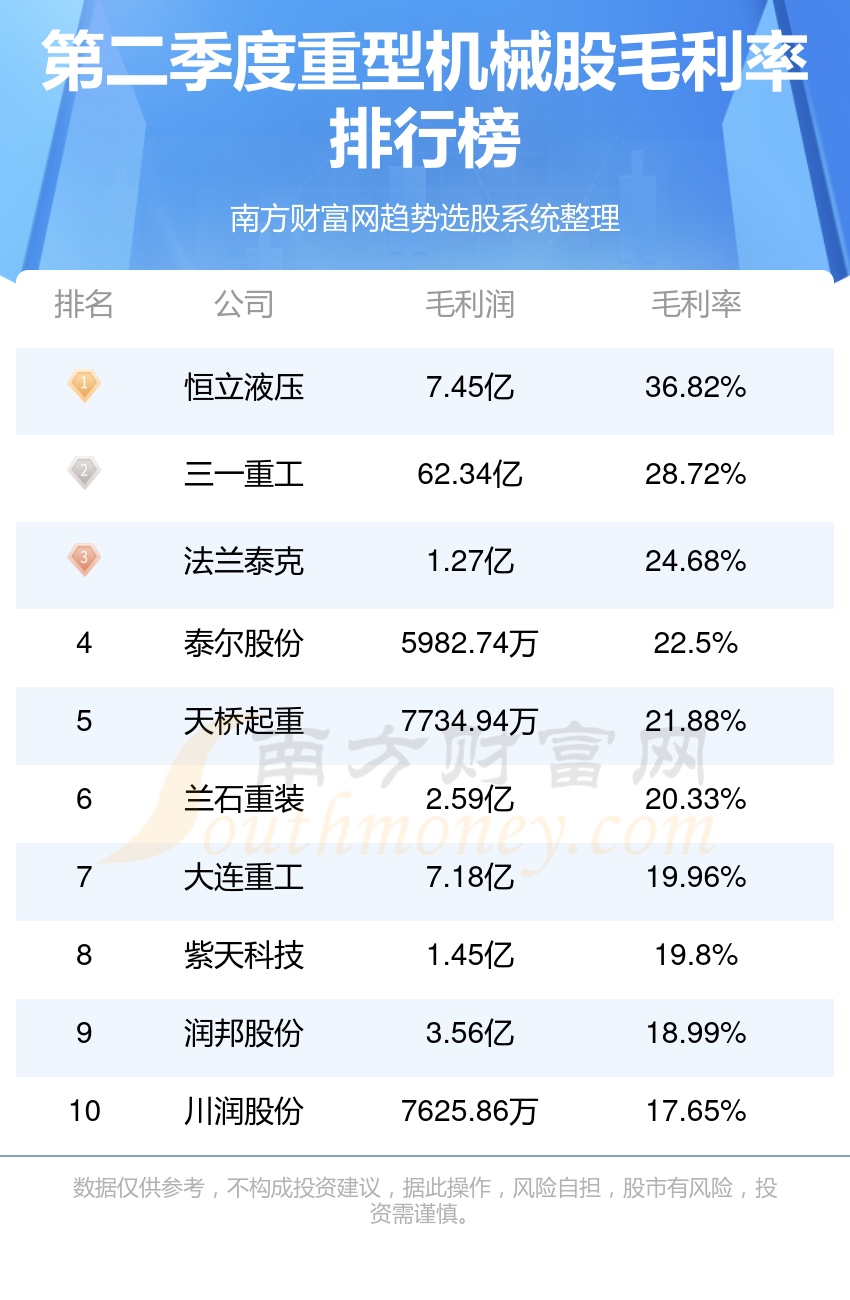Click the 泰尔股份 company entry

(244, 643)
